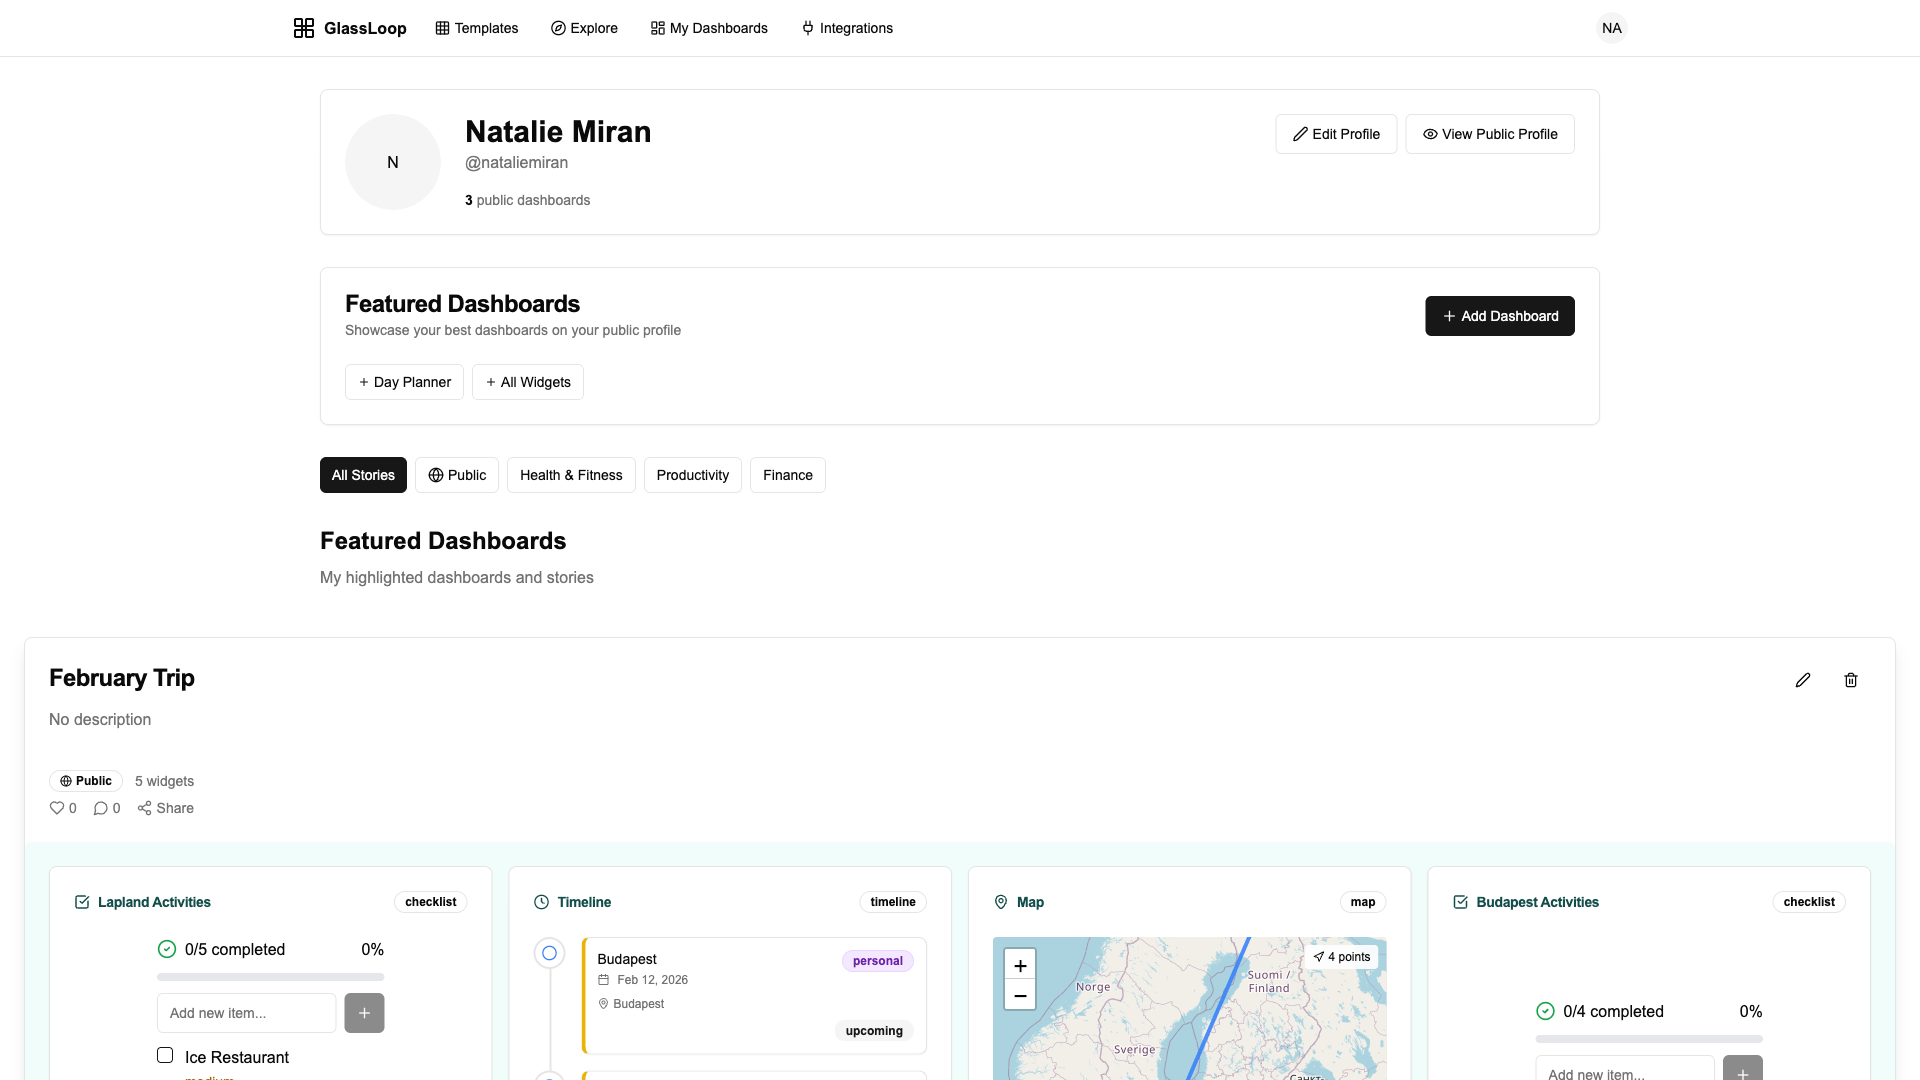Viewport: 1920px width, 1080px height.
Task: Click the personal tag on Budapest
Action: coord(877,961)
